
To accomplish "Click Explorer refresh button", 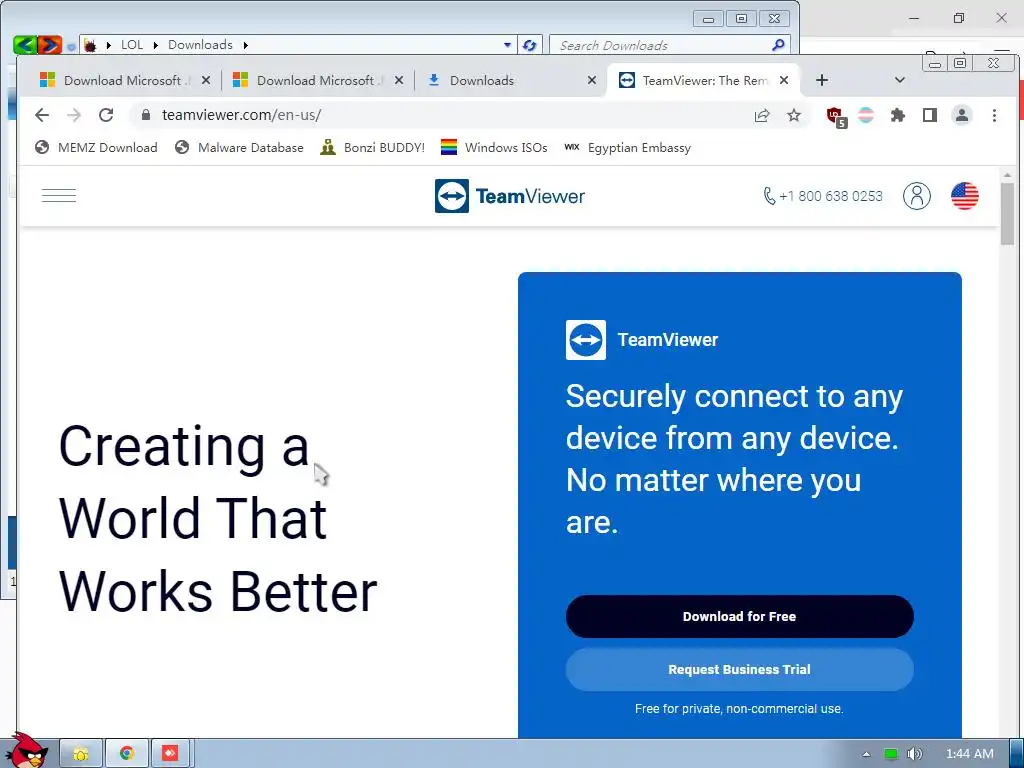I will (x=529, y=45).
